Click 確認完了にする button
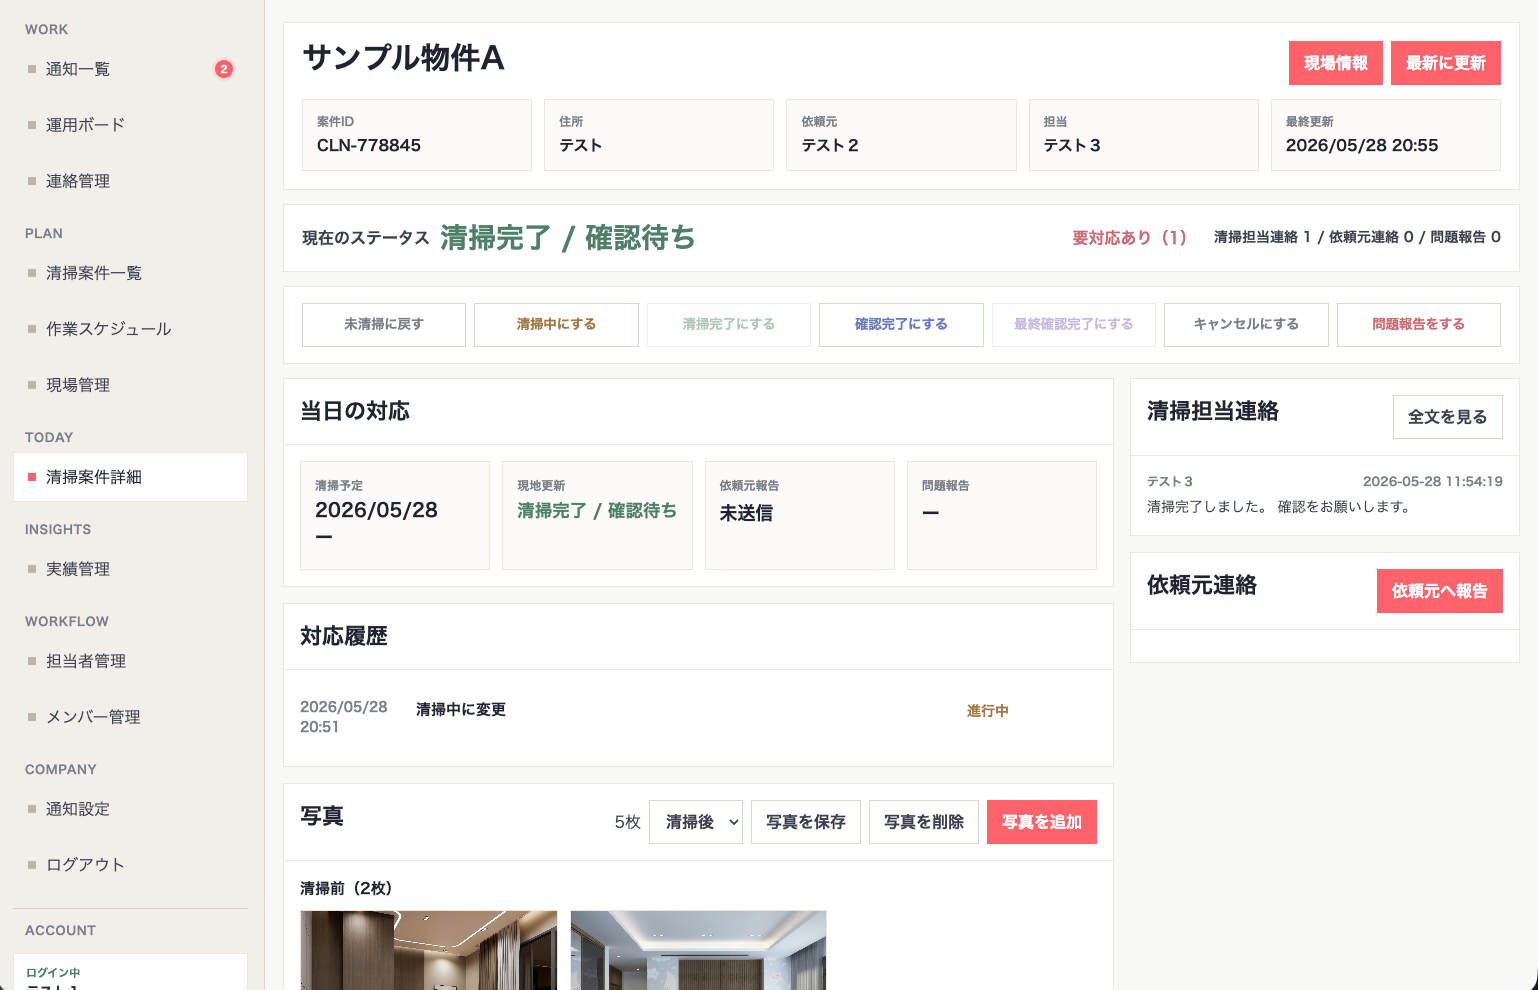 pos(901,325)
